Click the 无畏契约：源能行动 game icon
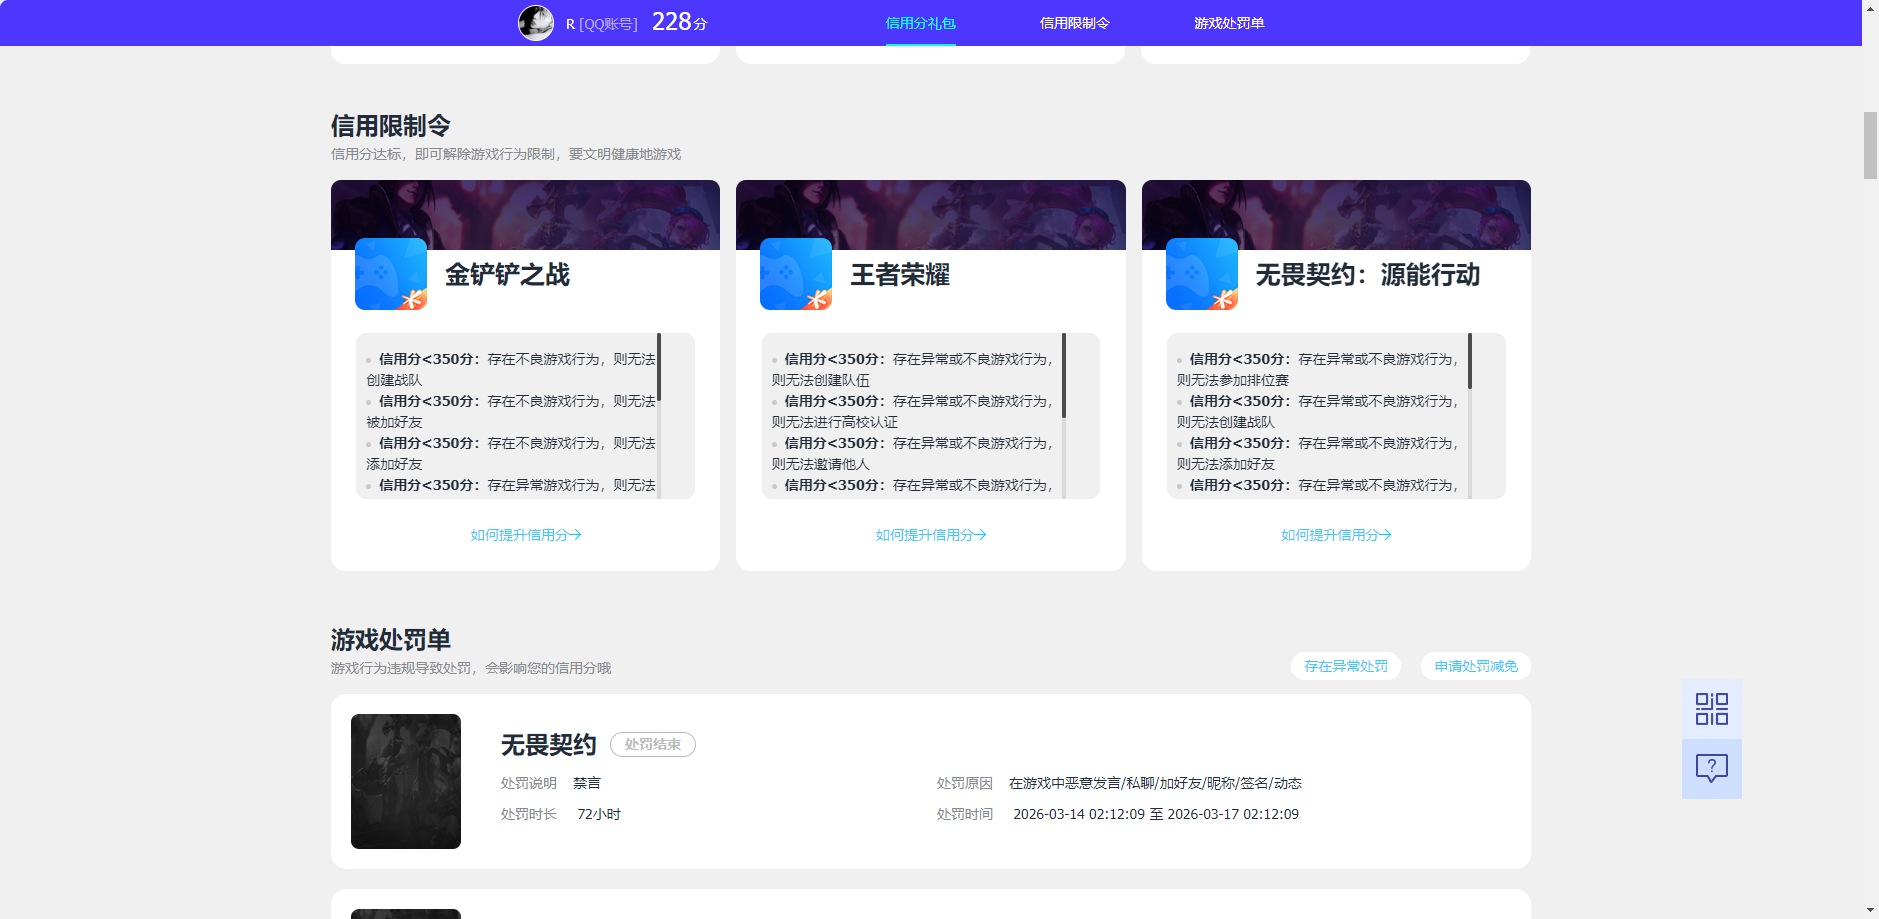Image resolution: width=1879 pixels, height=919 pixels. click(1202, 274)
